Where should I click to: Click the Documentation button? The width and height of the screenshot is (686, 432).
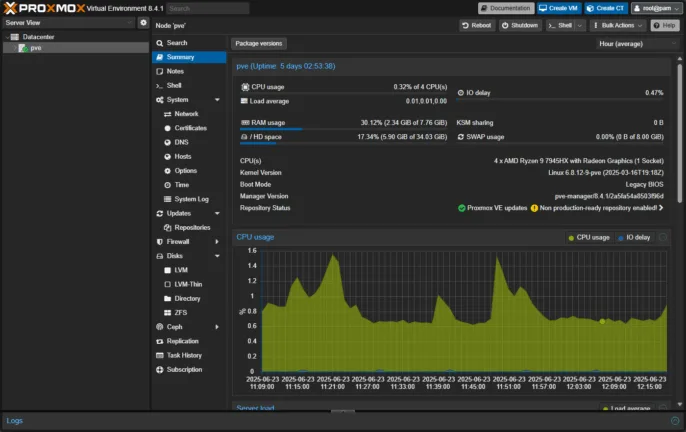point(506,8)
